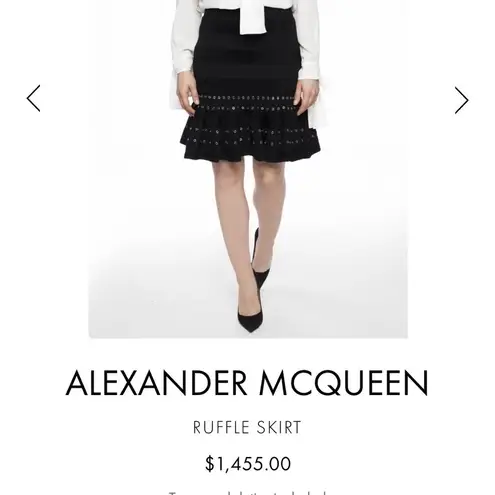Viewport: 495px width, 495px height.
Task: Click the black studded ruffle skirt
Action: pyautogui.click(x=248, y=87)
